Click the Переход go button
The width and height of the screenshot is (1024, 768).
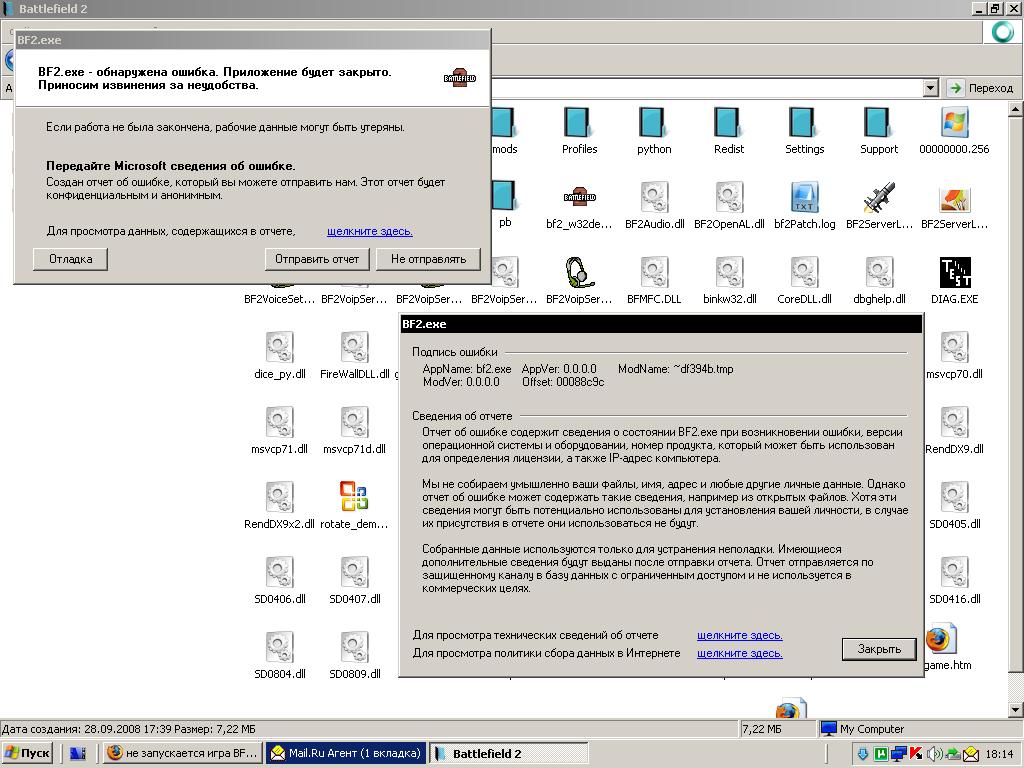(981, 88)
